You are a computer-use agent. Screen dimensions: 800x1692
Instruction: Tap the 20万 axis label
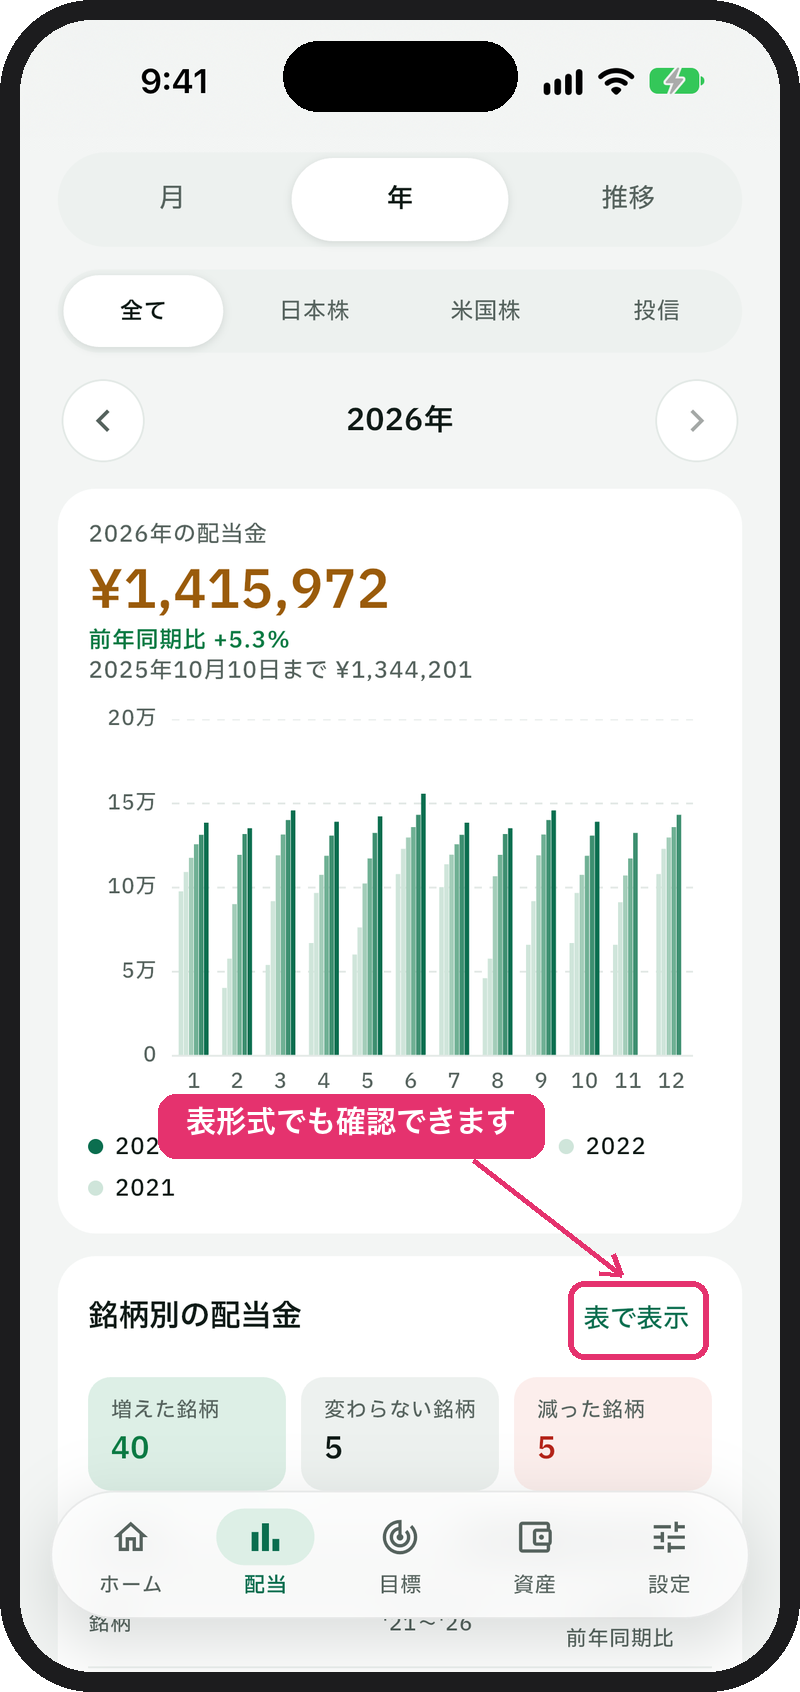pyautogui.click(x=132, y=718)
